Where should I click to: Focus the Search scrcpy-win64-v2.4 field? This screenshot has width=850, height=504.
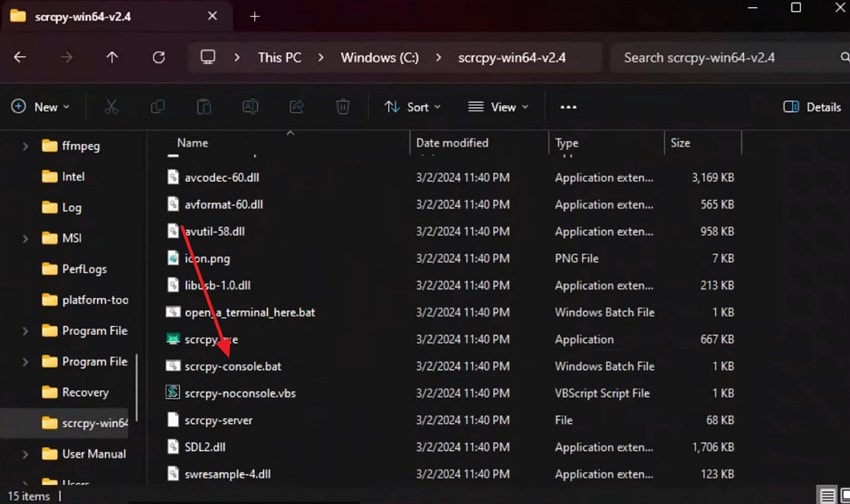pos(729,57)
